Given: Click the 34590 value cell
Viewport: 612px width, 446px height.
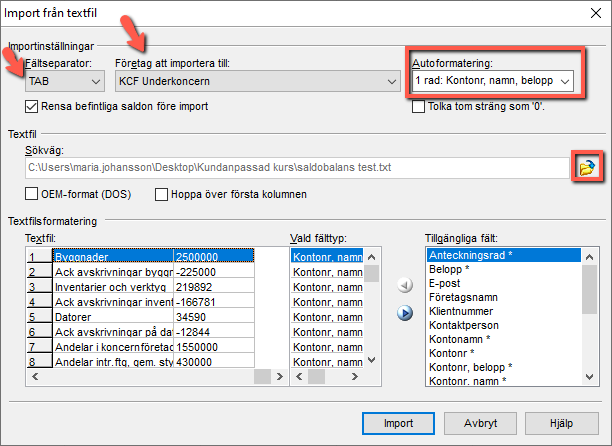Looking at the screenshot, I should coord(214,317).
